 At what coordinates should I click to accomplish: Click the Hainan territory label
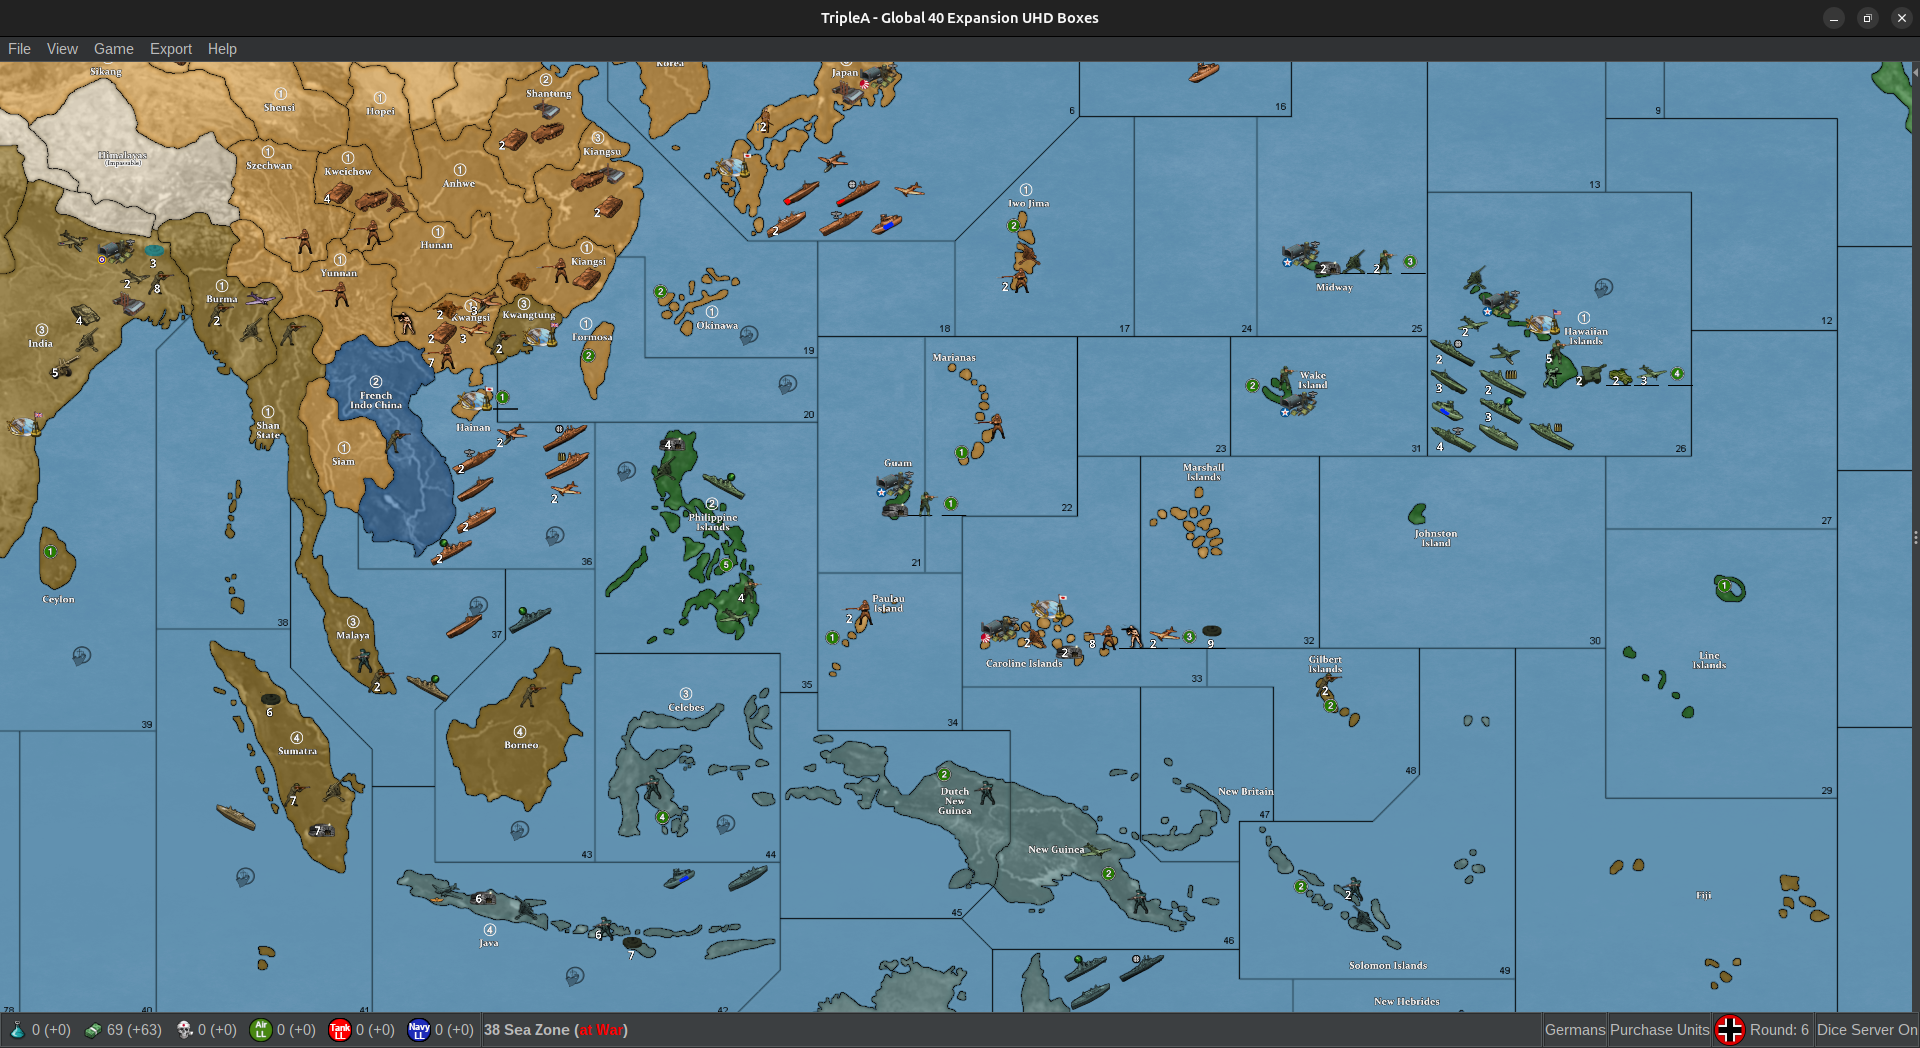[473, 428]
